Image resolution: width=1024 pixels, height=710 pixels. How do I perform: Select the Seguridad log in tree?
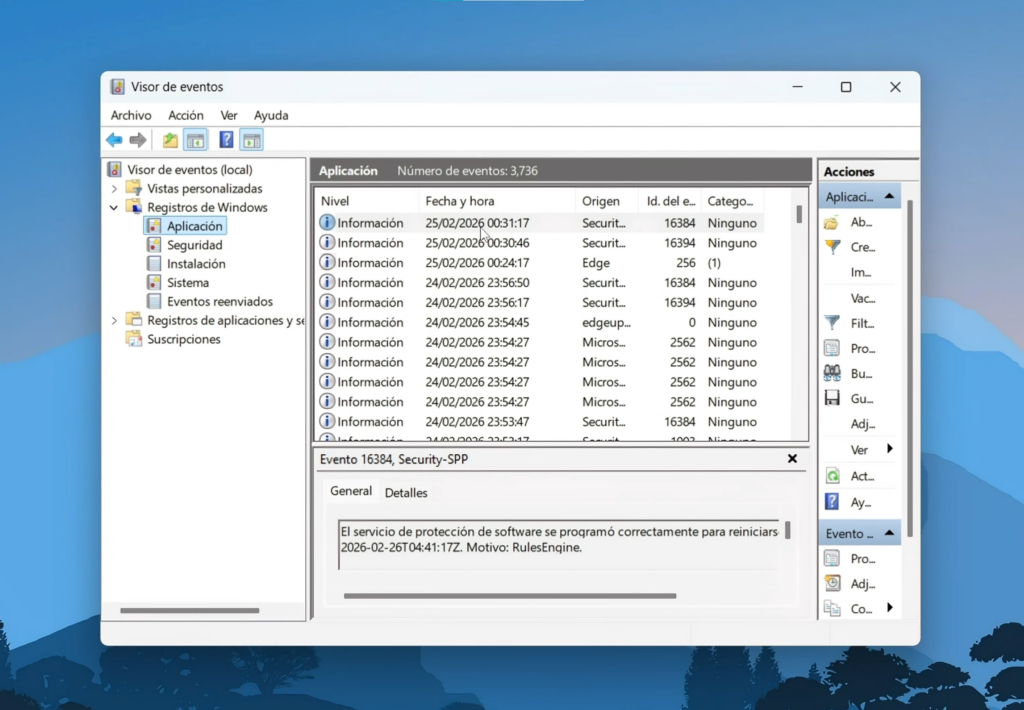click(x=194, y=245)
